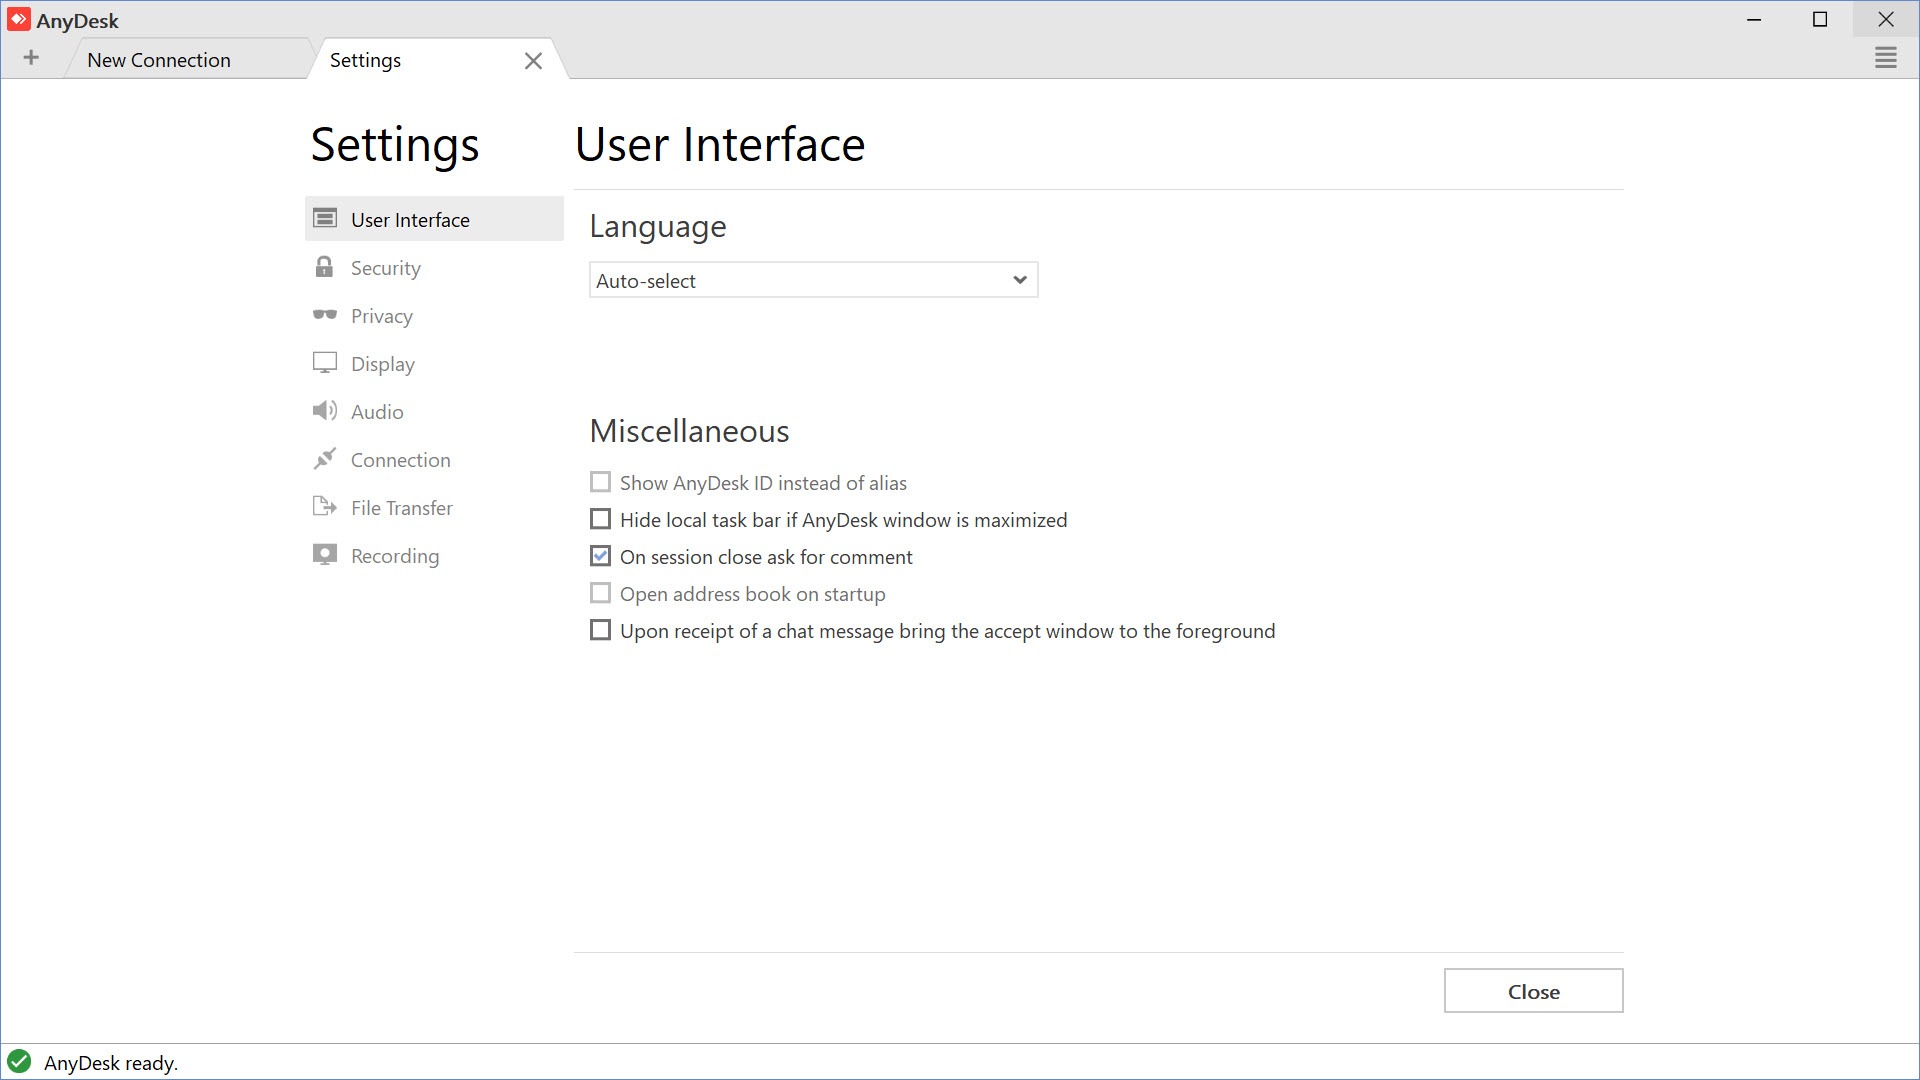Click the Security lock icon
Viewport: 1920px width, 1080px height.
324,267
